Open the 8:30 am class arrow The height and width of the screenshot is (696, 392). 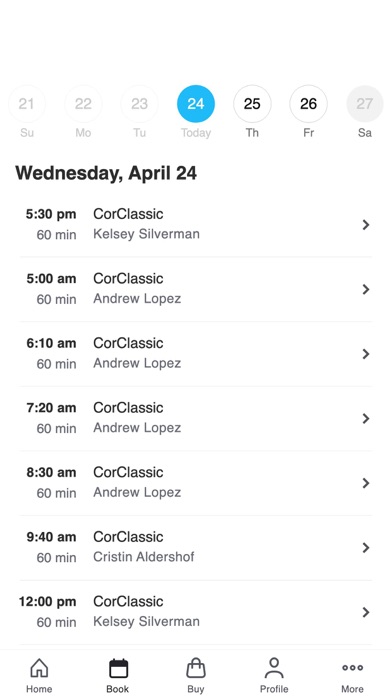(366, 483)
